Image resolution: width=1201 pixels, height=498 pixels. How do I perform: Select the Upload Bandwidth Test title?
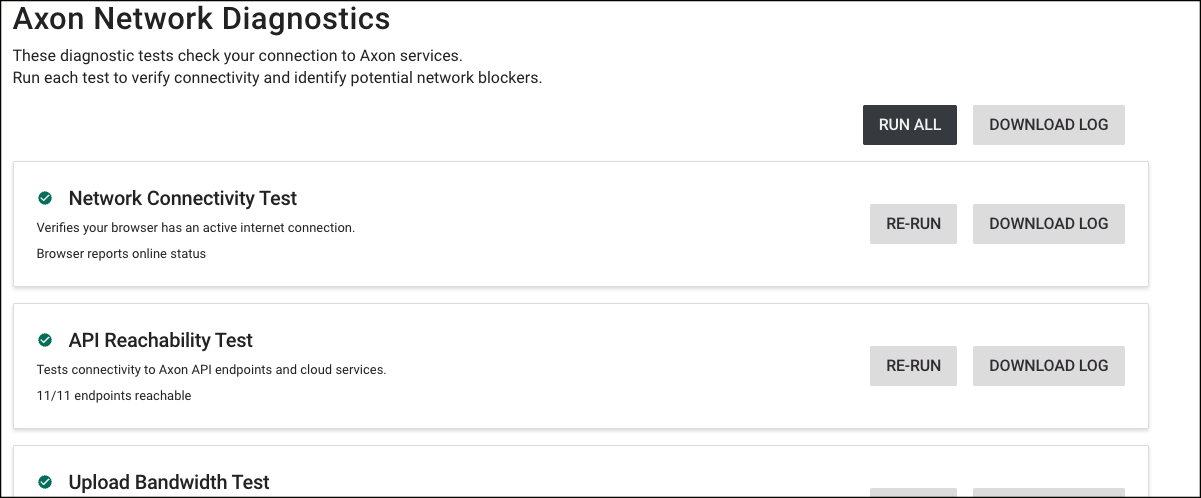click(x=169, y=482)
